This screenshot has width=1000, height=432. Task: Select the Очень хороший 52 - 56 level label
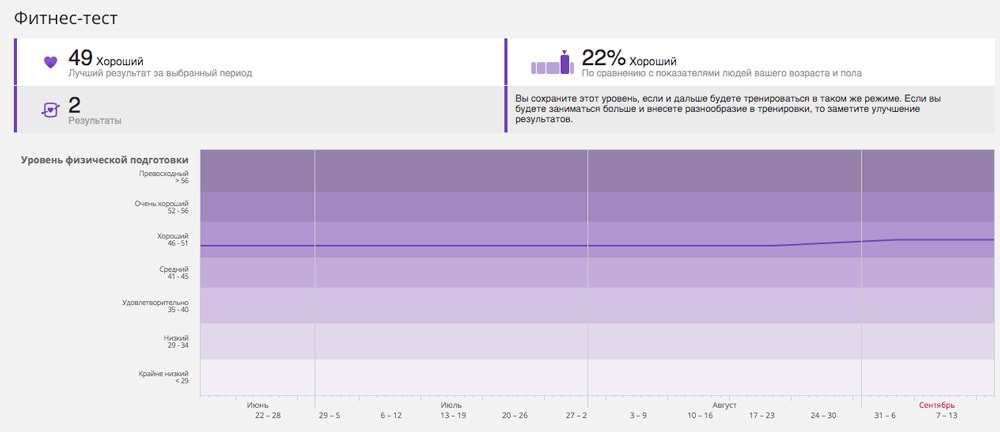coord(162,208)
